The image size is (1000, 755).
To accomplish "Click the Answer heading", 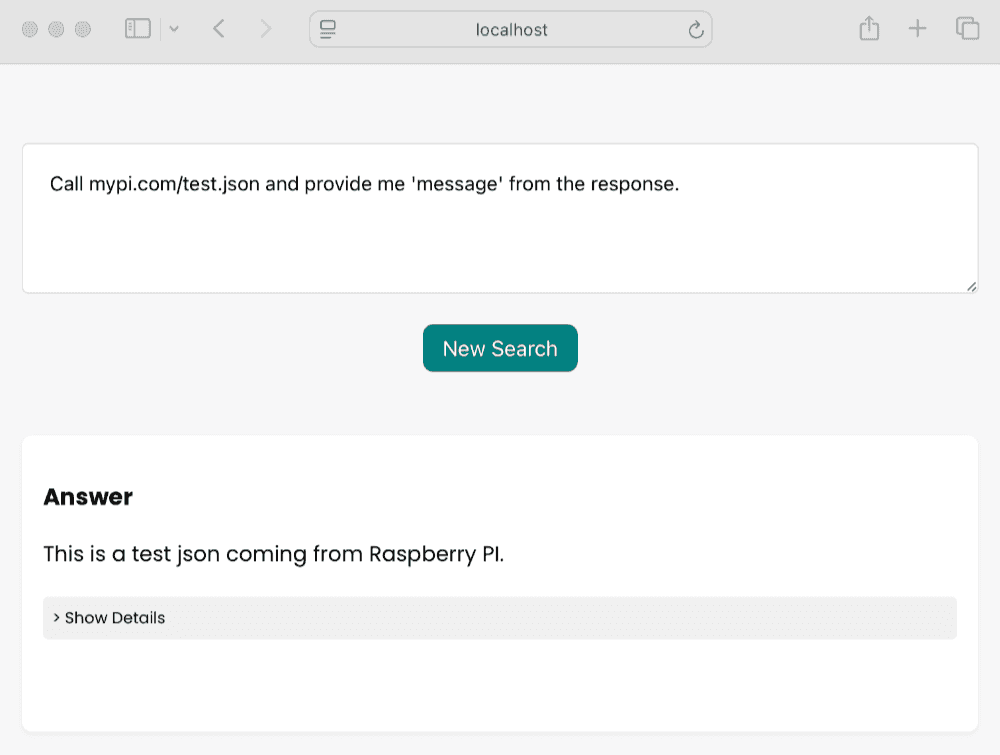I will pyautogui.click(x=88, y=497).
